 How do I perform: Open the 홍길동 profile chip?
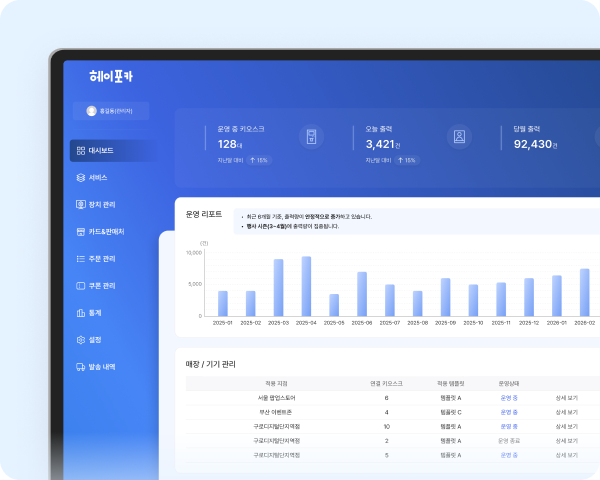pos(111,111)
